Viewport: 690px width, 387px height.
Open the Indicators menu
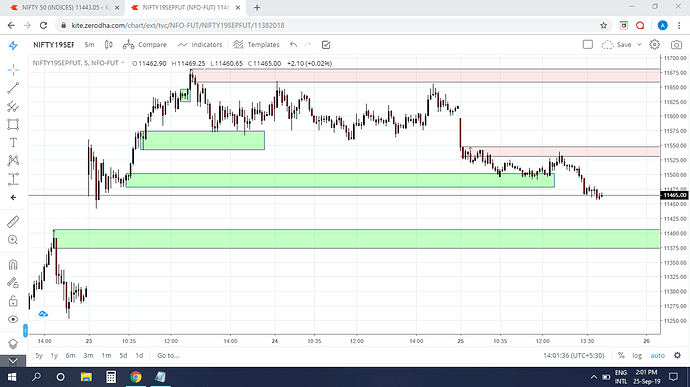click(200, 44)
